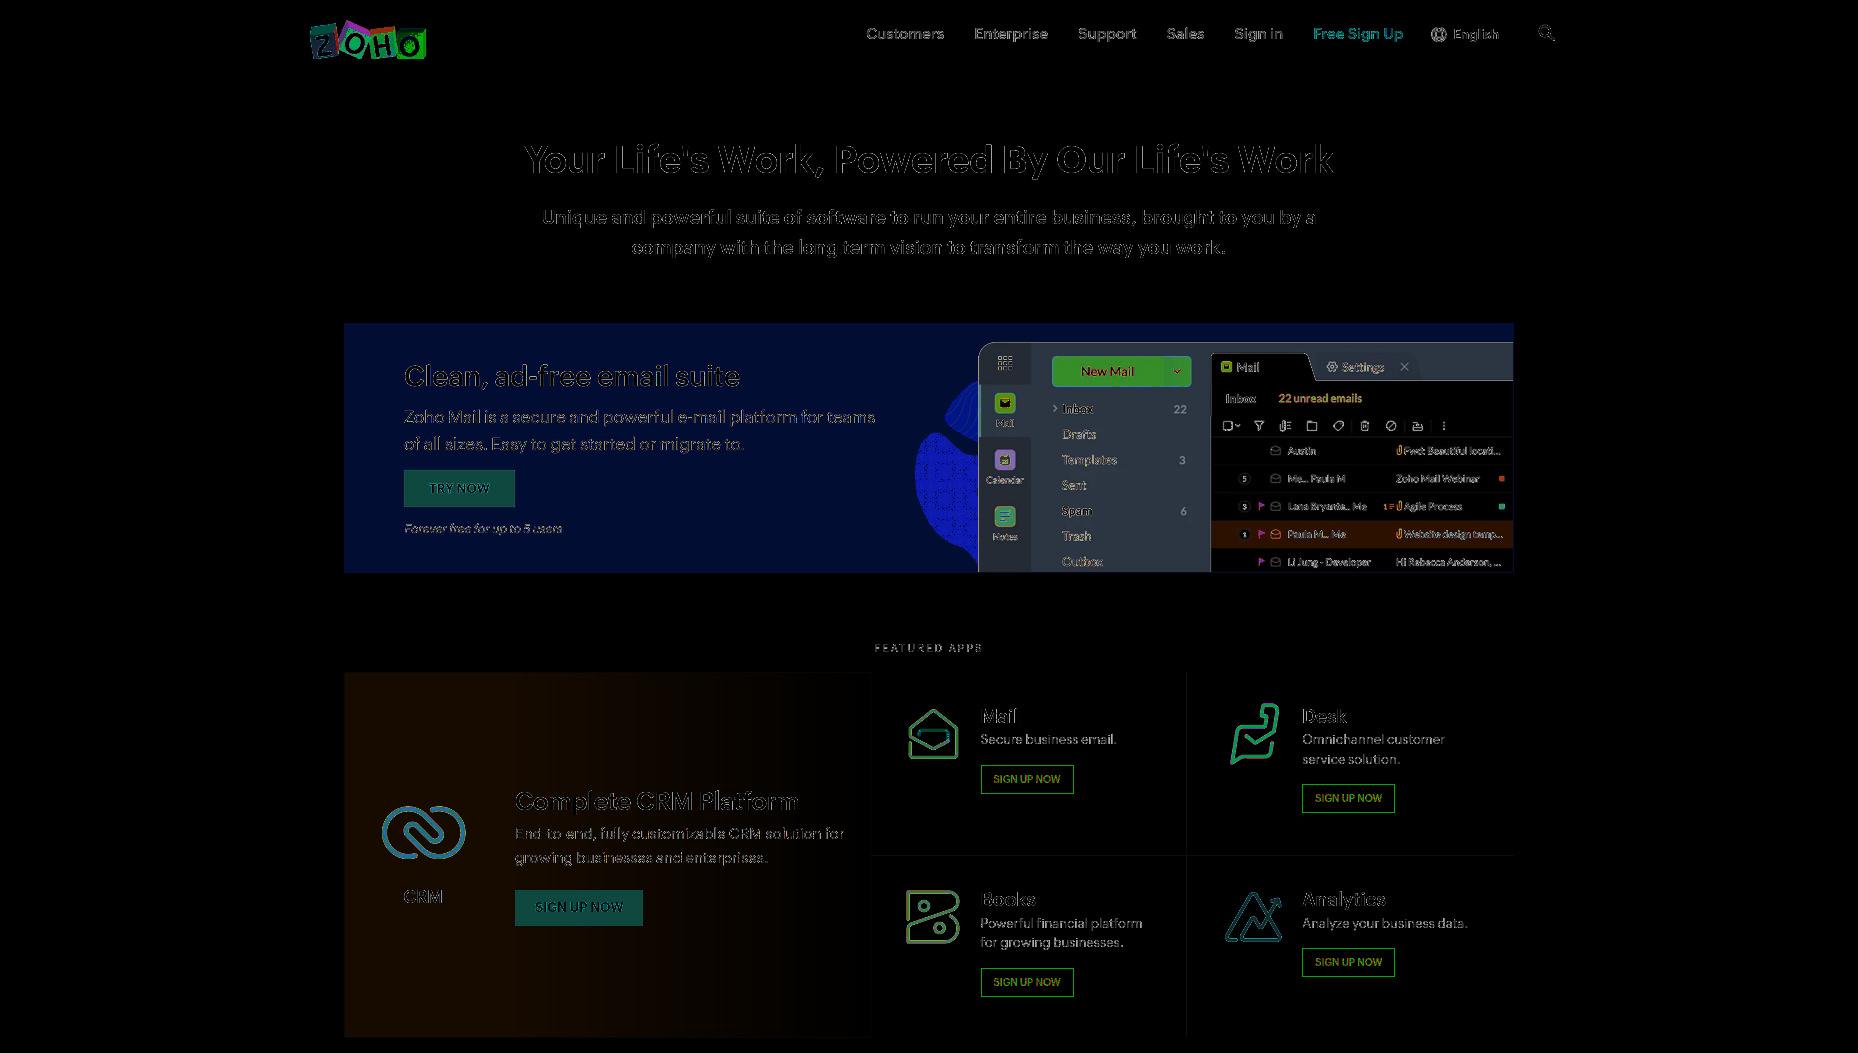Open the Enterprise menu item
Screen dimensions: 1858x1053
(x=1011, y=34)
